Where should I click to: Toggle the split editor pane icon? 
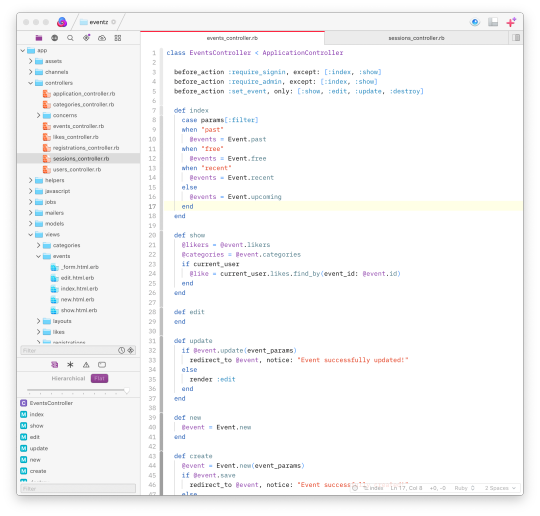pyautogui.click(x=516, y=38)
